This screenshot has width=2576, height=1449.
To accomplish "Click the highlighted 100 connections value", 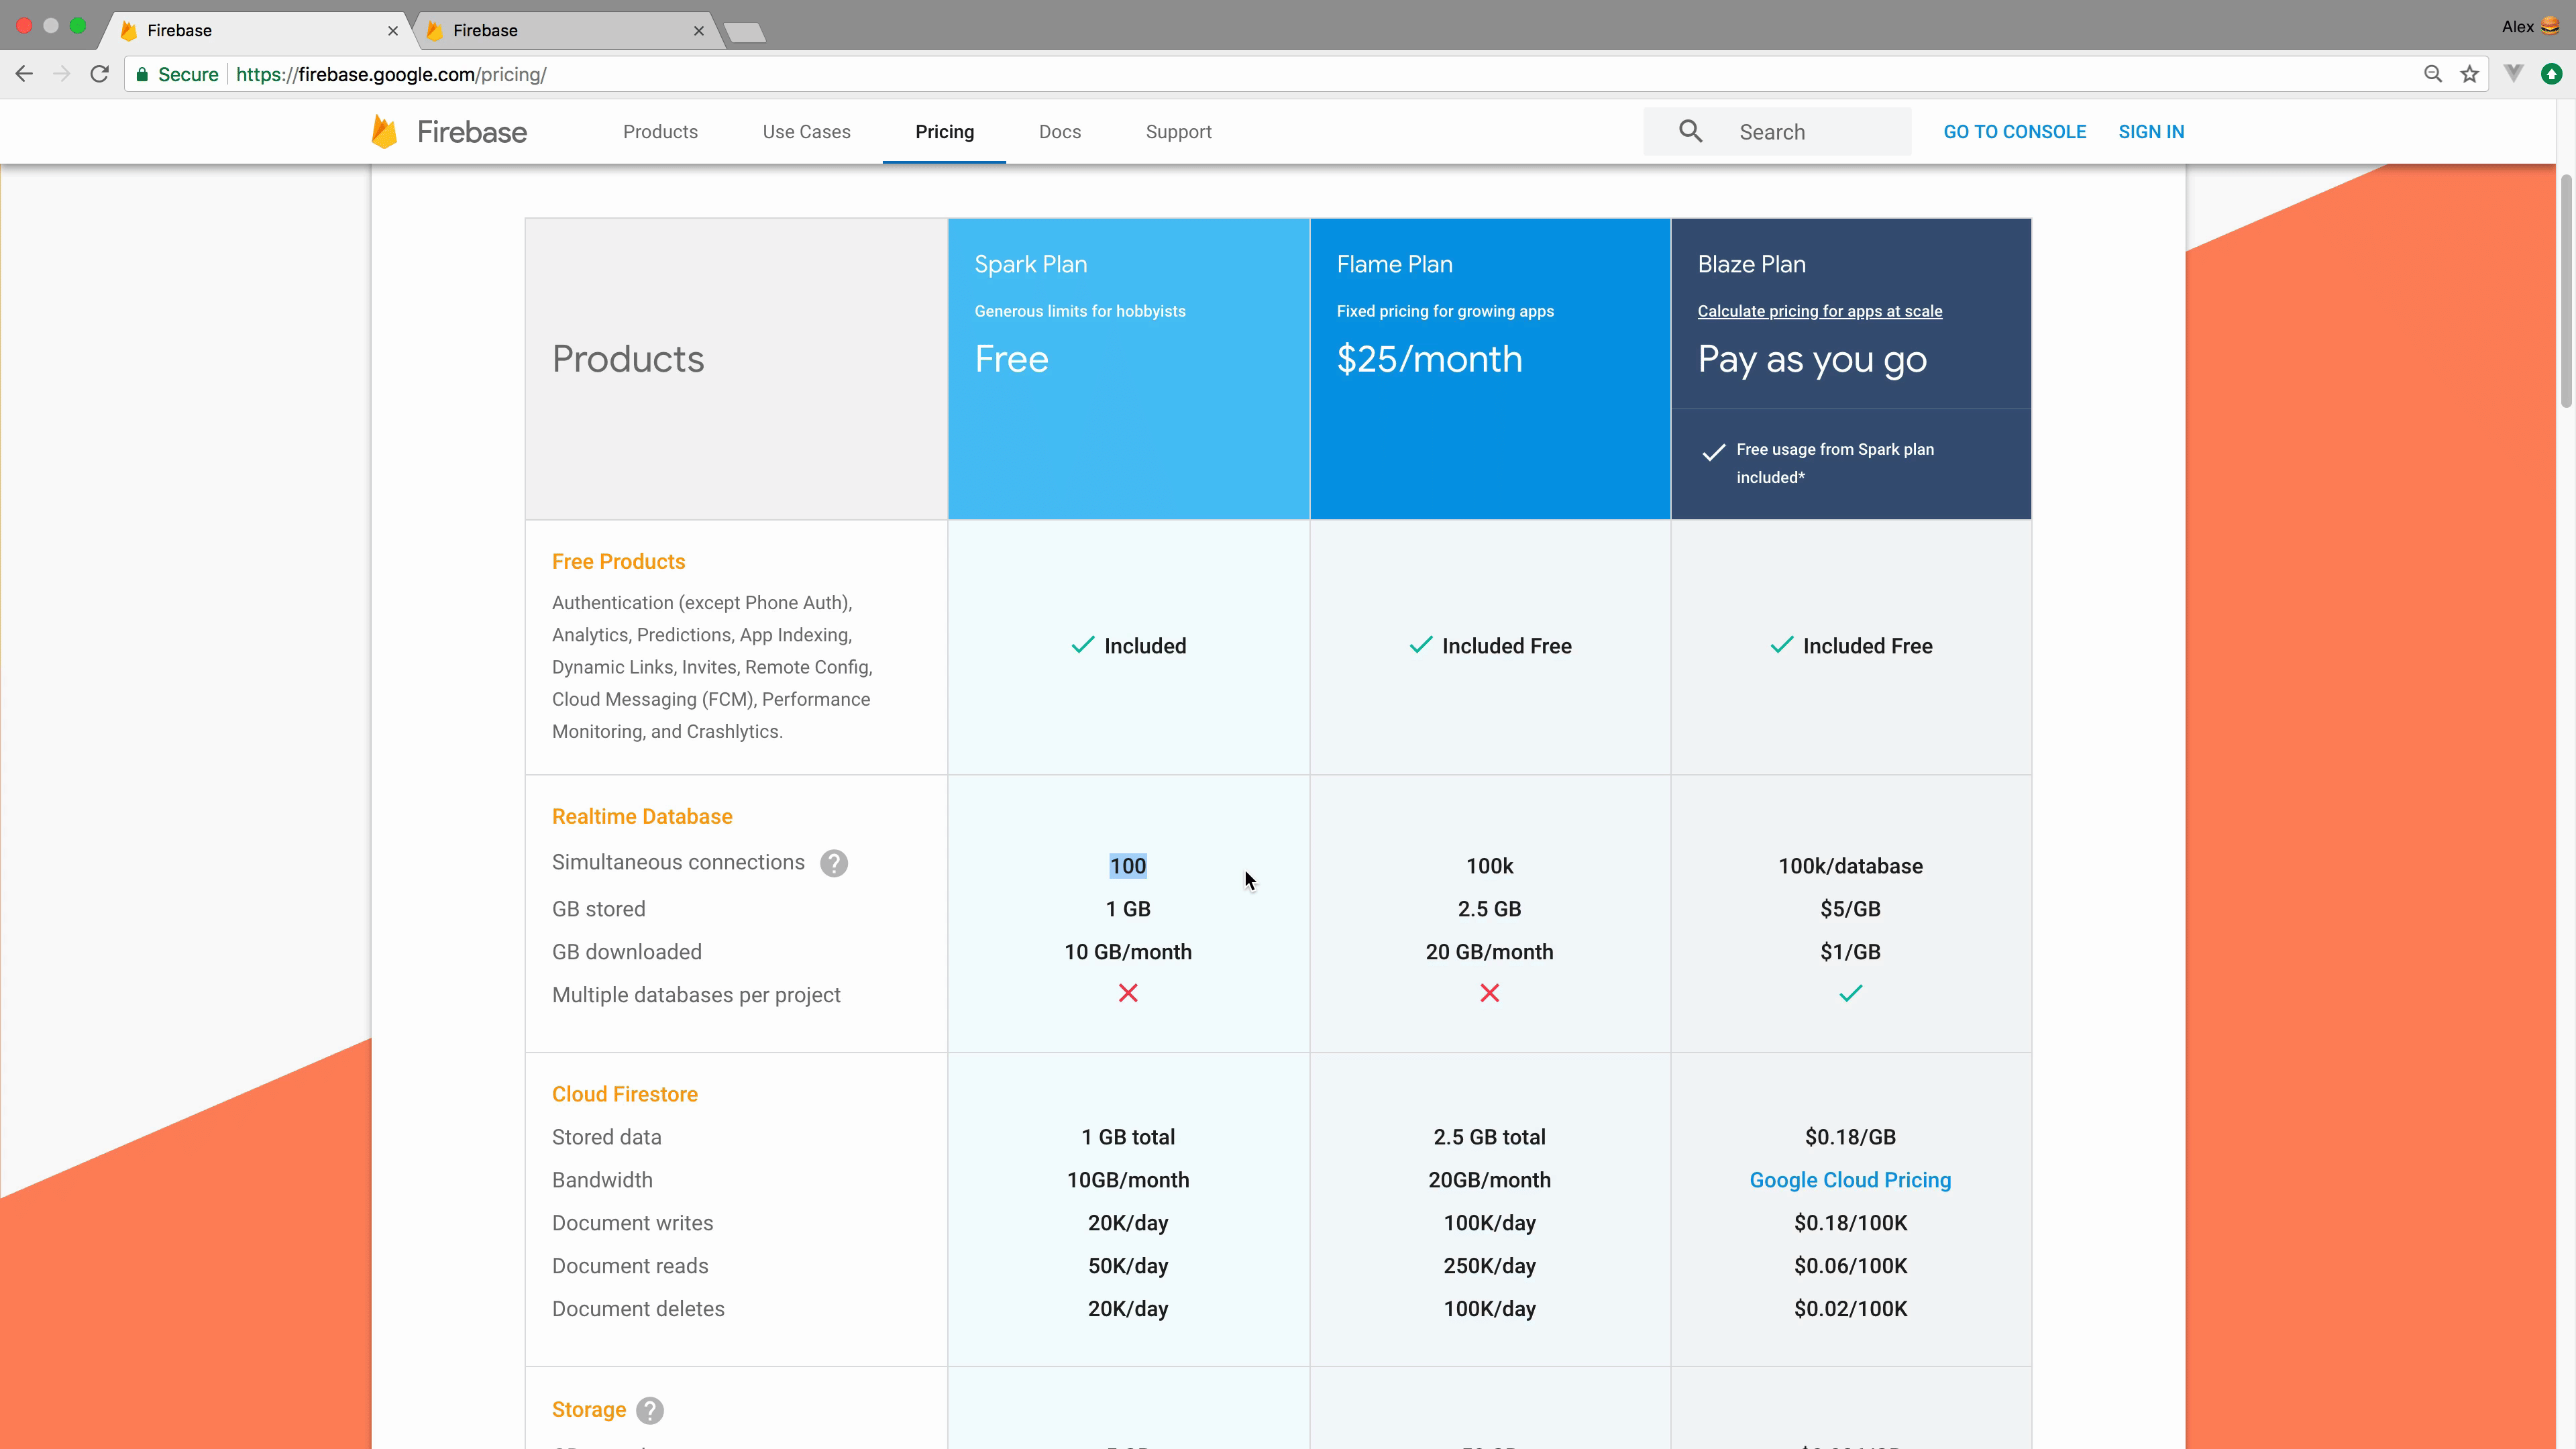I will tap(1128, 866).
